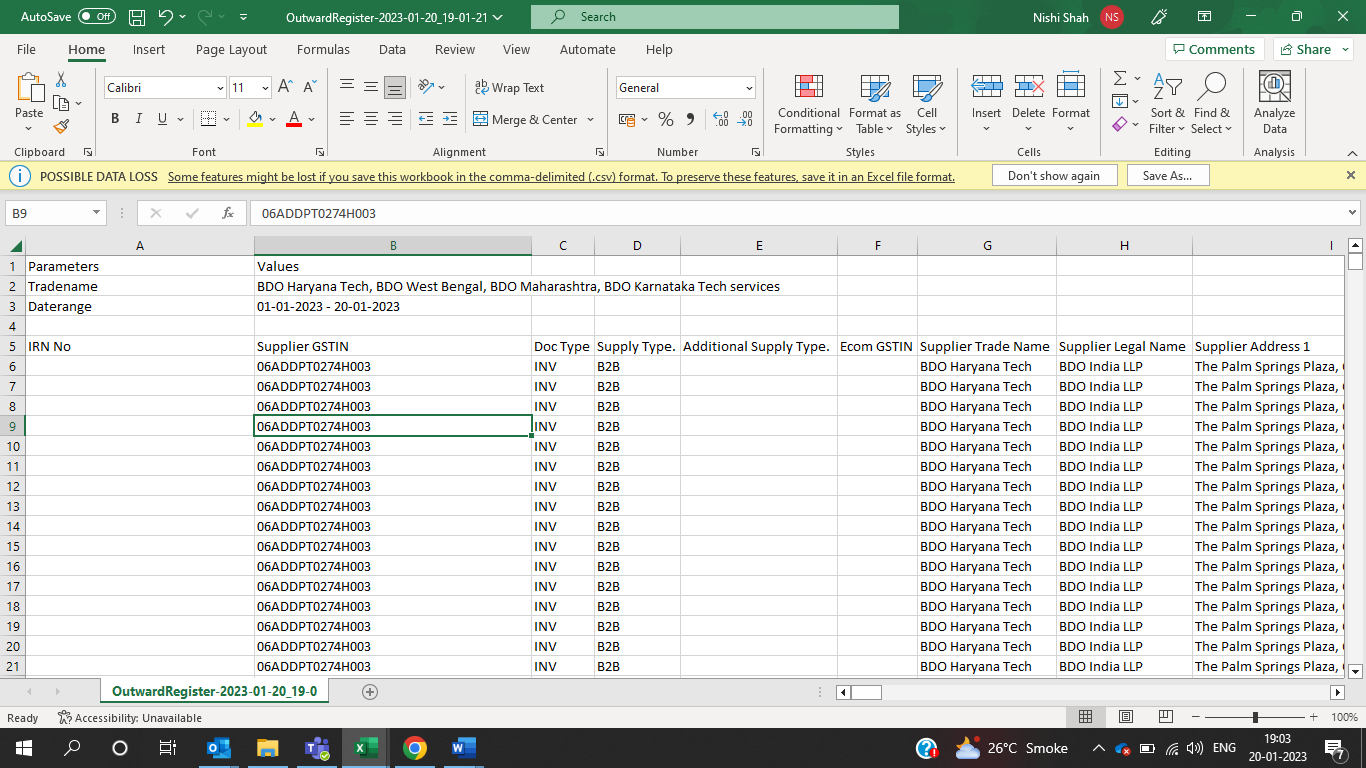Select the OutwardRegister sheet tab
Image resolution: width=1366 pixels, height=768 pixels.
click(x=214, y=690)
